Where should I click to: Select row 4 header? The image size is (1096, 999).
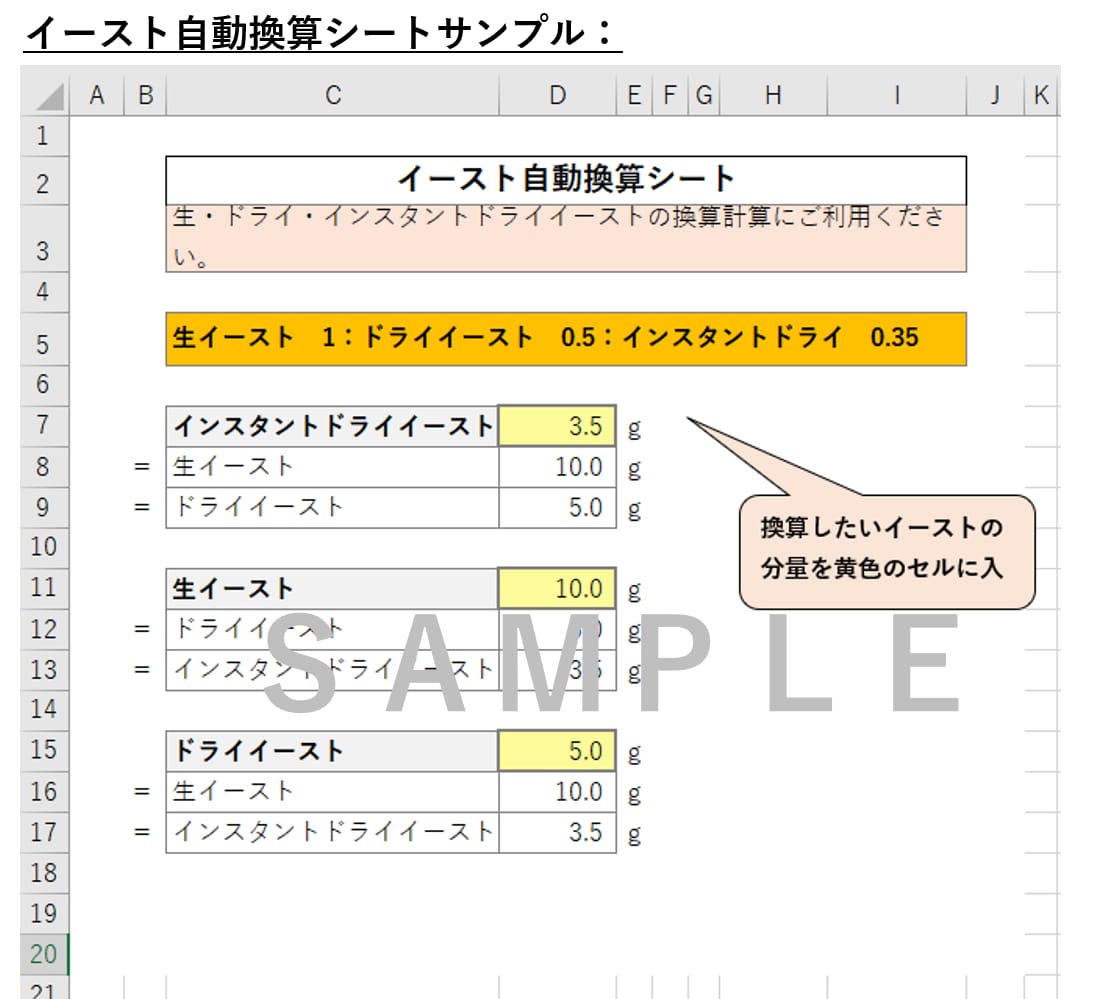44,292
